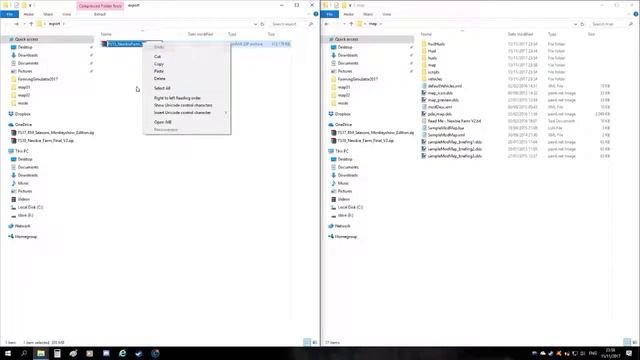The height and width of the screenshot is (360, 640).
Task: Choose Copy from the context menu
Action: [x=159, y=64]
